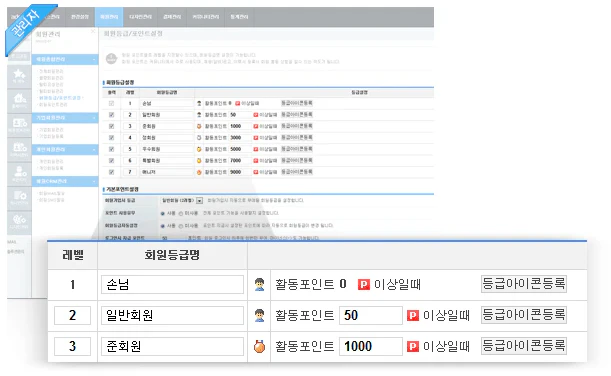Click the 매니저 grade name field
The image size is (611, 376).
pos(167,172)
